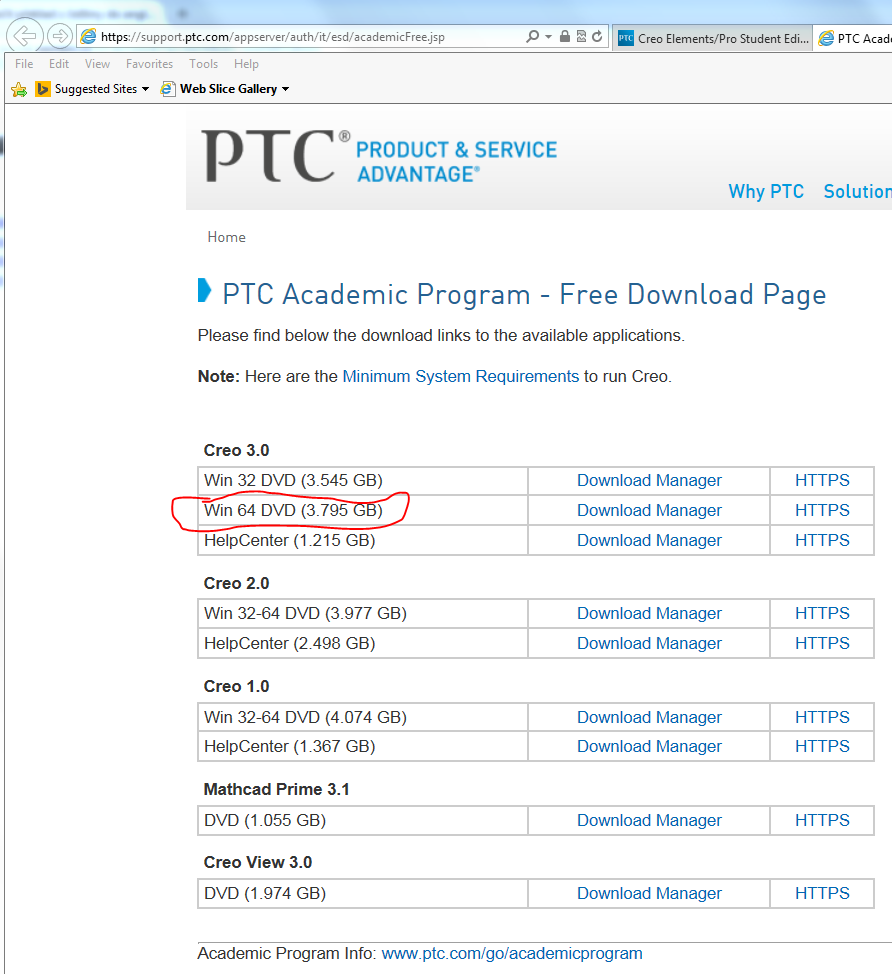
Task: Open the File menu
Action: click(24, 64)
